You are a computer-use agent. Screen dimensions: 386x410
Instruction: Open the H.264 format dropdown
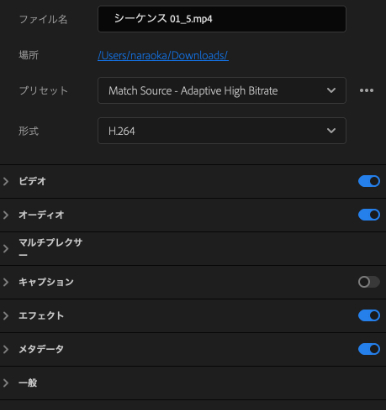(x=222, y=130)
